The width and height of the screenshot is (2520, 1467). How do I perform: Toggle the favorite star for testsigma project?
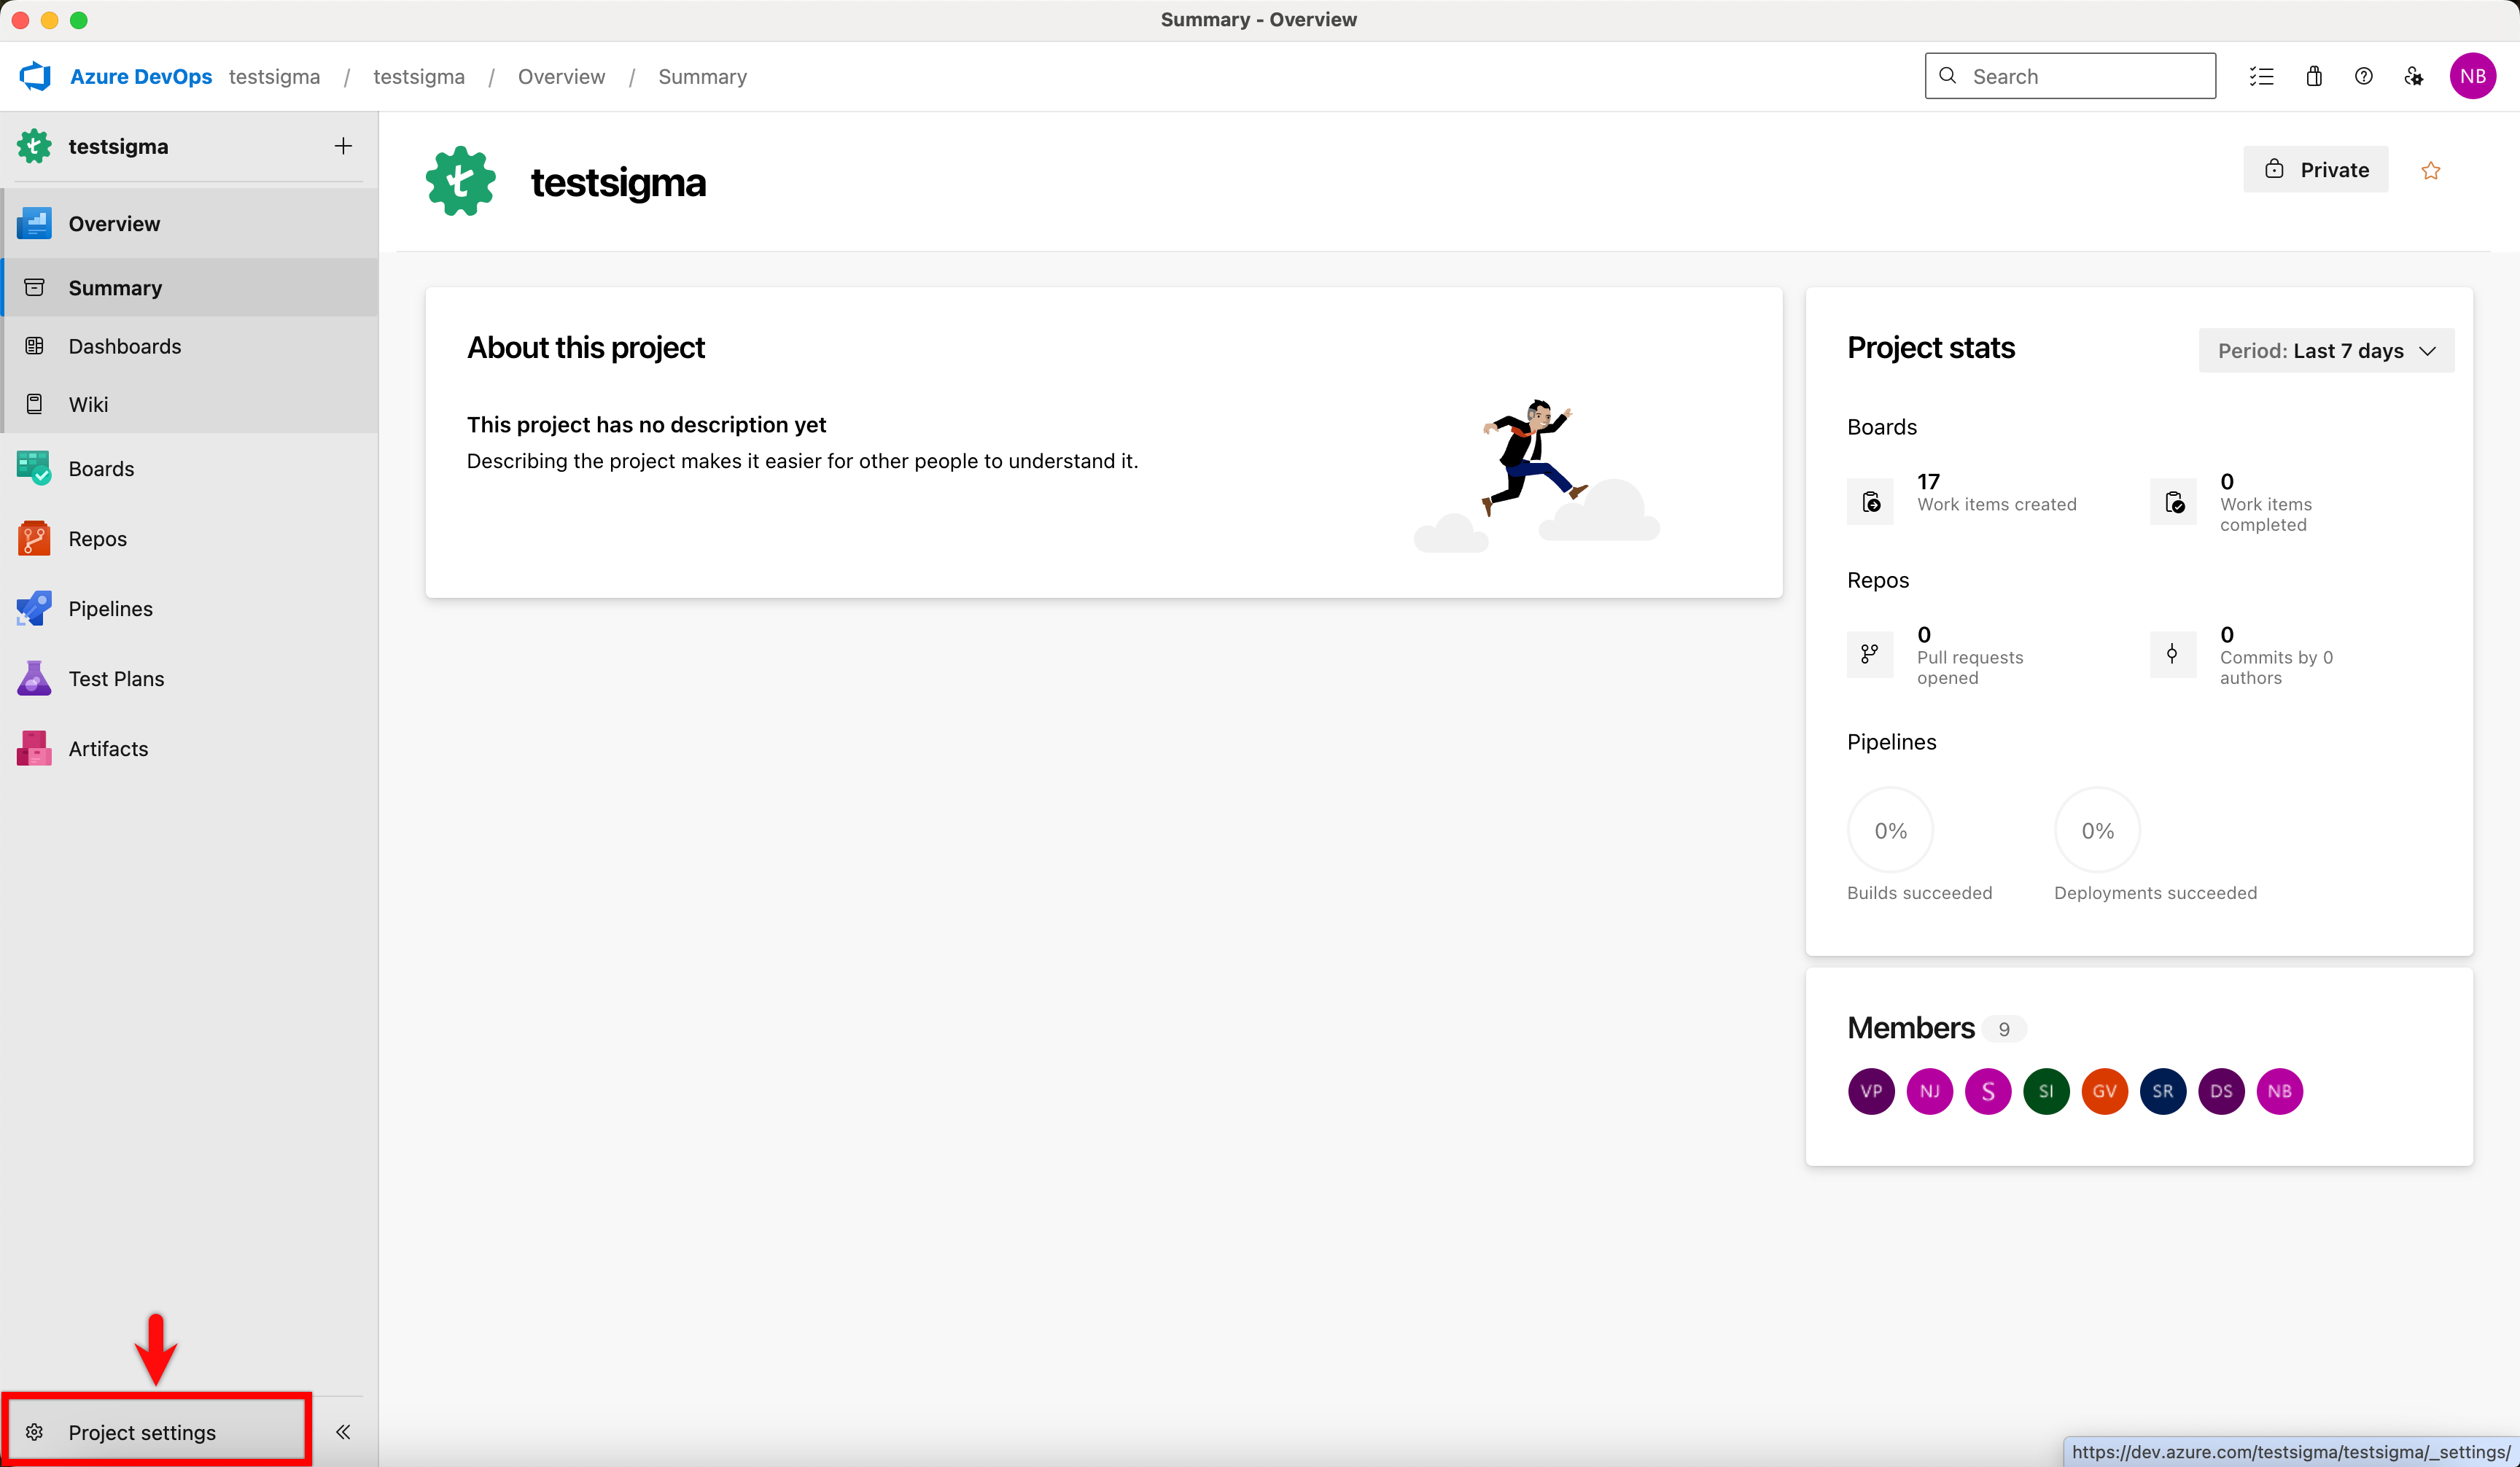point(2431,171)
